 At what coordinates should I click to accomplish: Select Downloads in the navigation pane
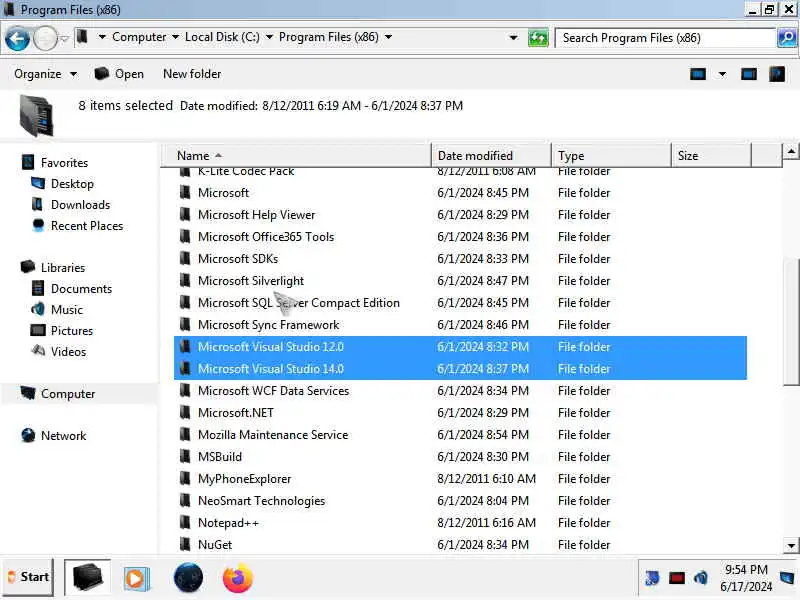click(80, 205)
